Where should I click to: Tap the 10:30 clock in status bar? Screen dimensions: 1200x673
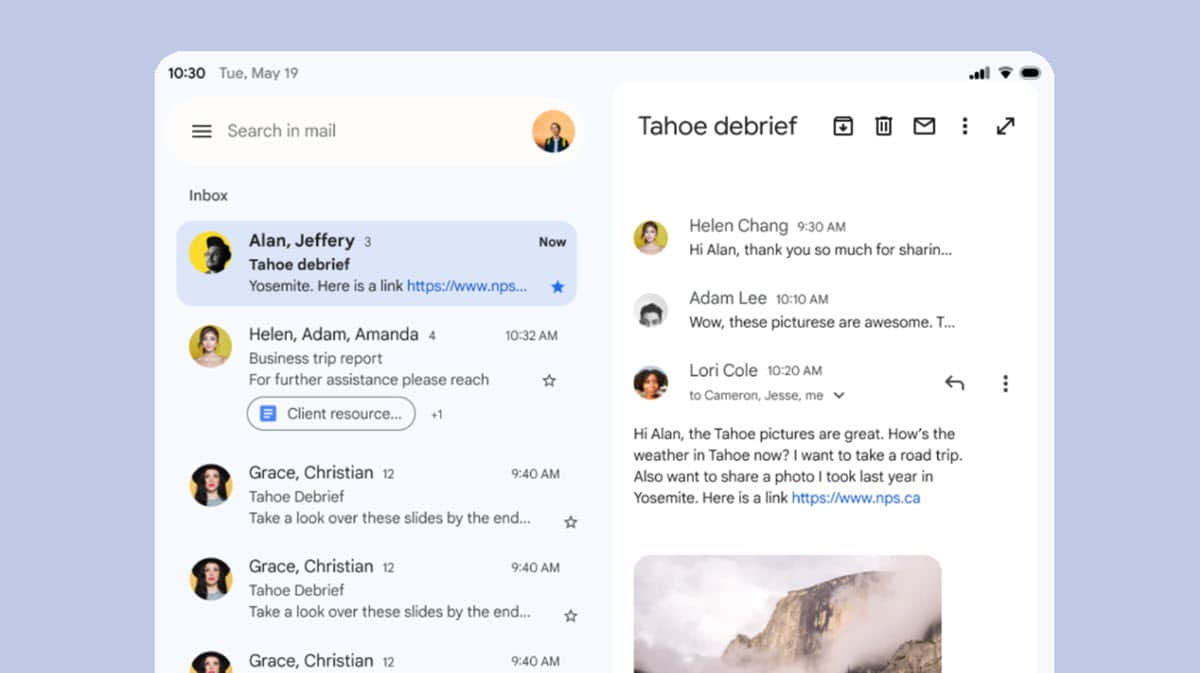[186, 73]
